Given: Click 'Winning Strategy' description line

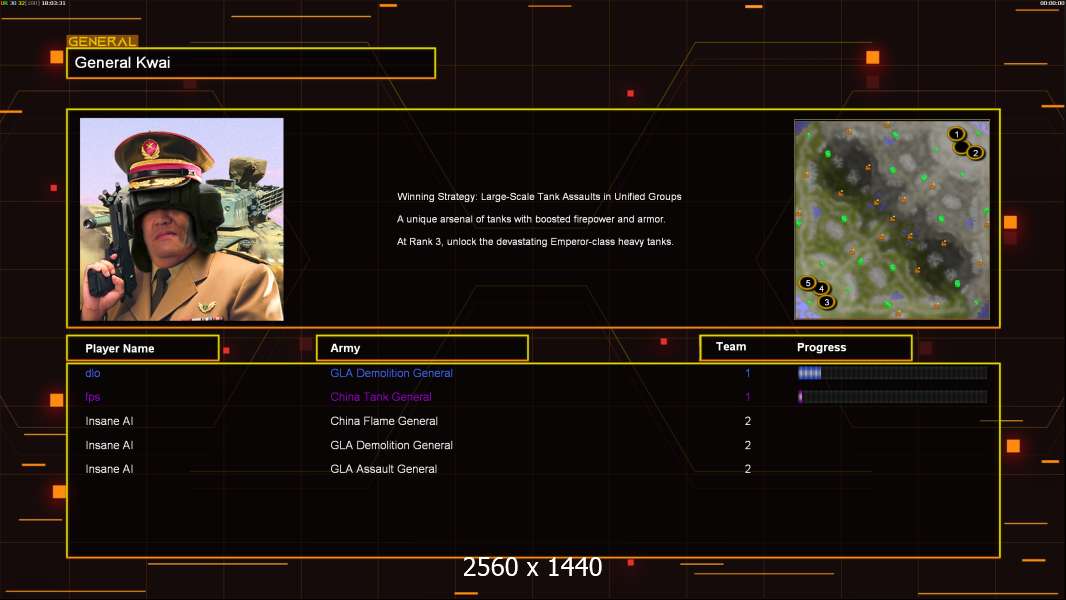Looking at the screenshot, I should point(539,196).
